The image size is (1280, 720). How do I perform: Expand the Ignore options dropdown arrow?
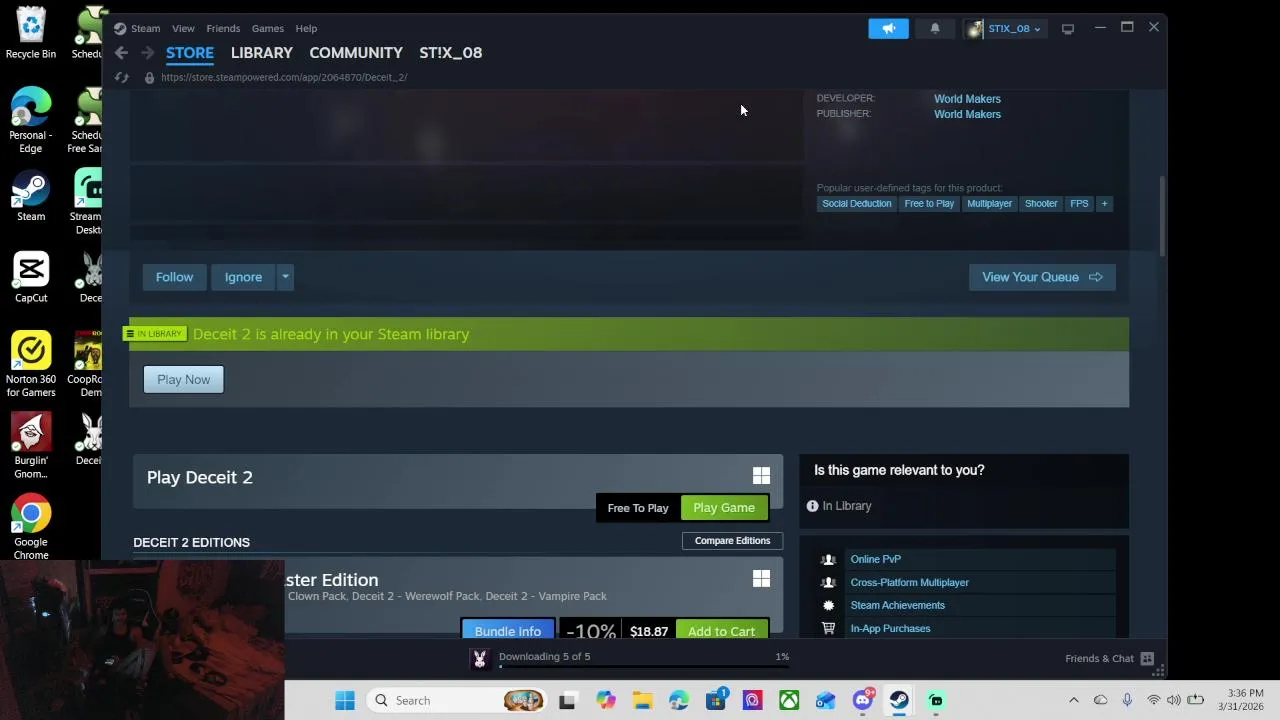(285, 277)
